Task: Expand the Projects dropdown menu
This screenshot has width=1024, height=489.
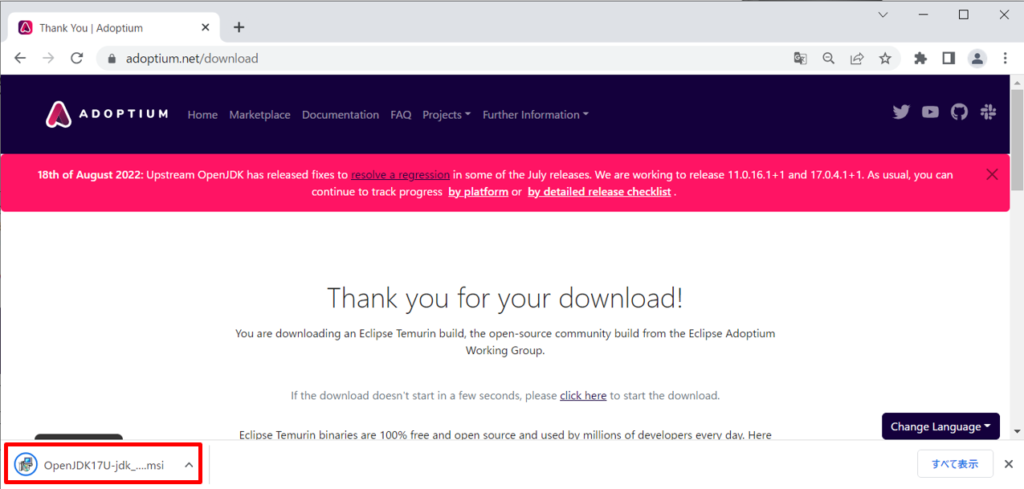Action: coord(447,114)
